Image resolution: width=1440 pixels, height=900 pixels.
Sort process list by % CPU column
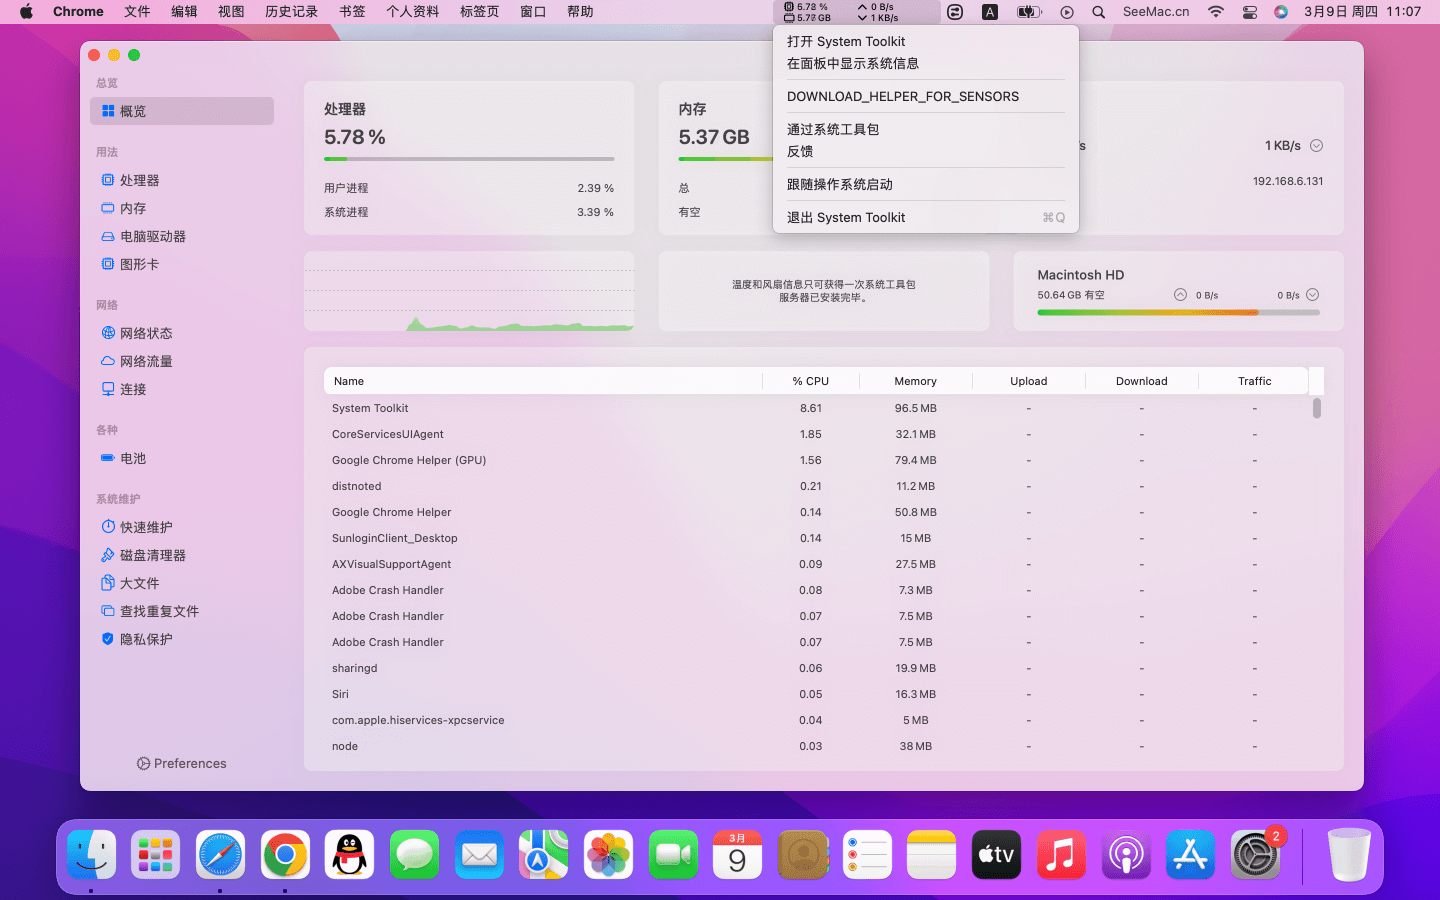810,381
